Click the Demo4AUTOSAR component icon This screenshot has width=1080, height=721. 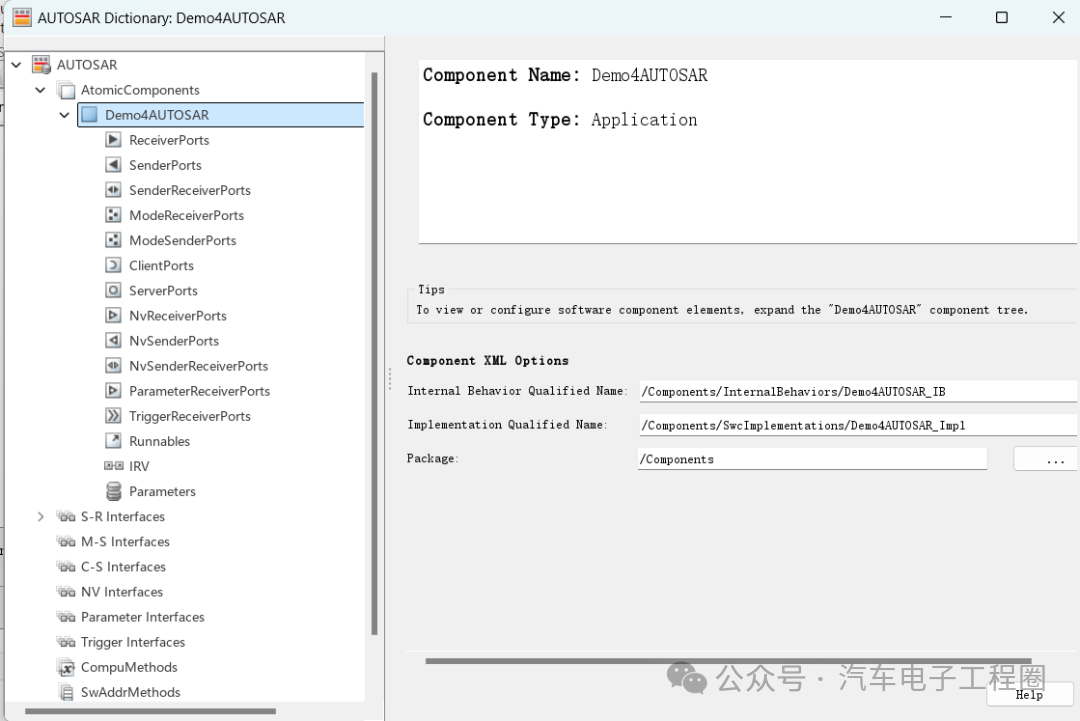point(90,115)
